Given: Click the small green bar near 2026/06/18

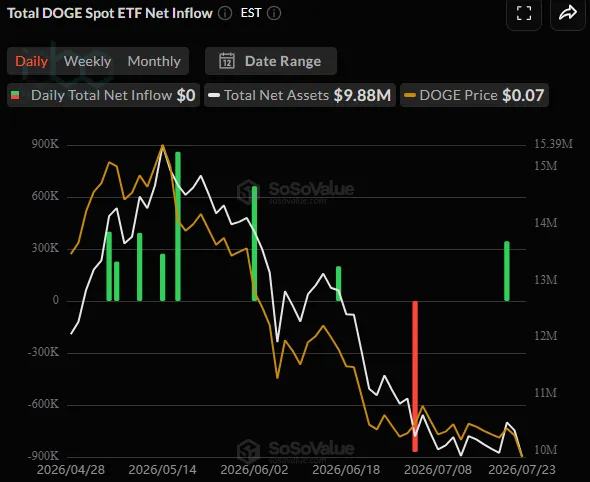Looking at the screenshot, I should tap(338, 283).
